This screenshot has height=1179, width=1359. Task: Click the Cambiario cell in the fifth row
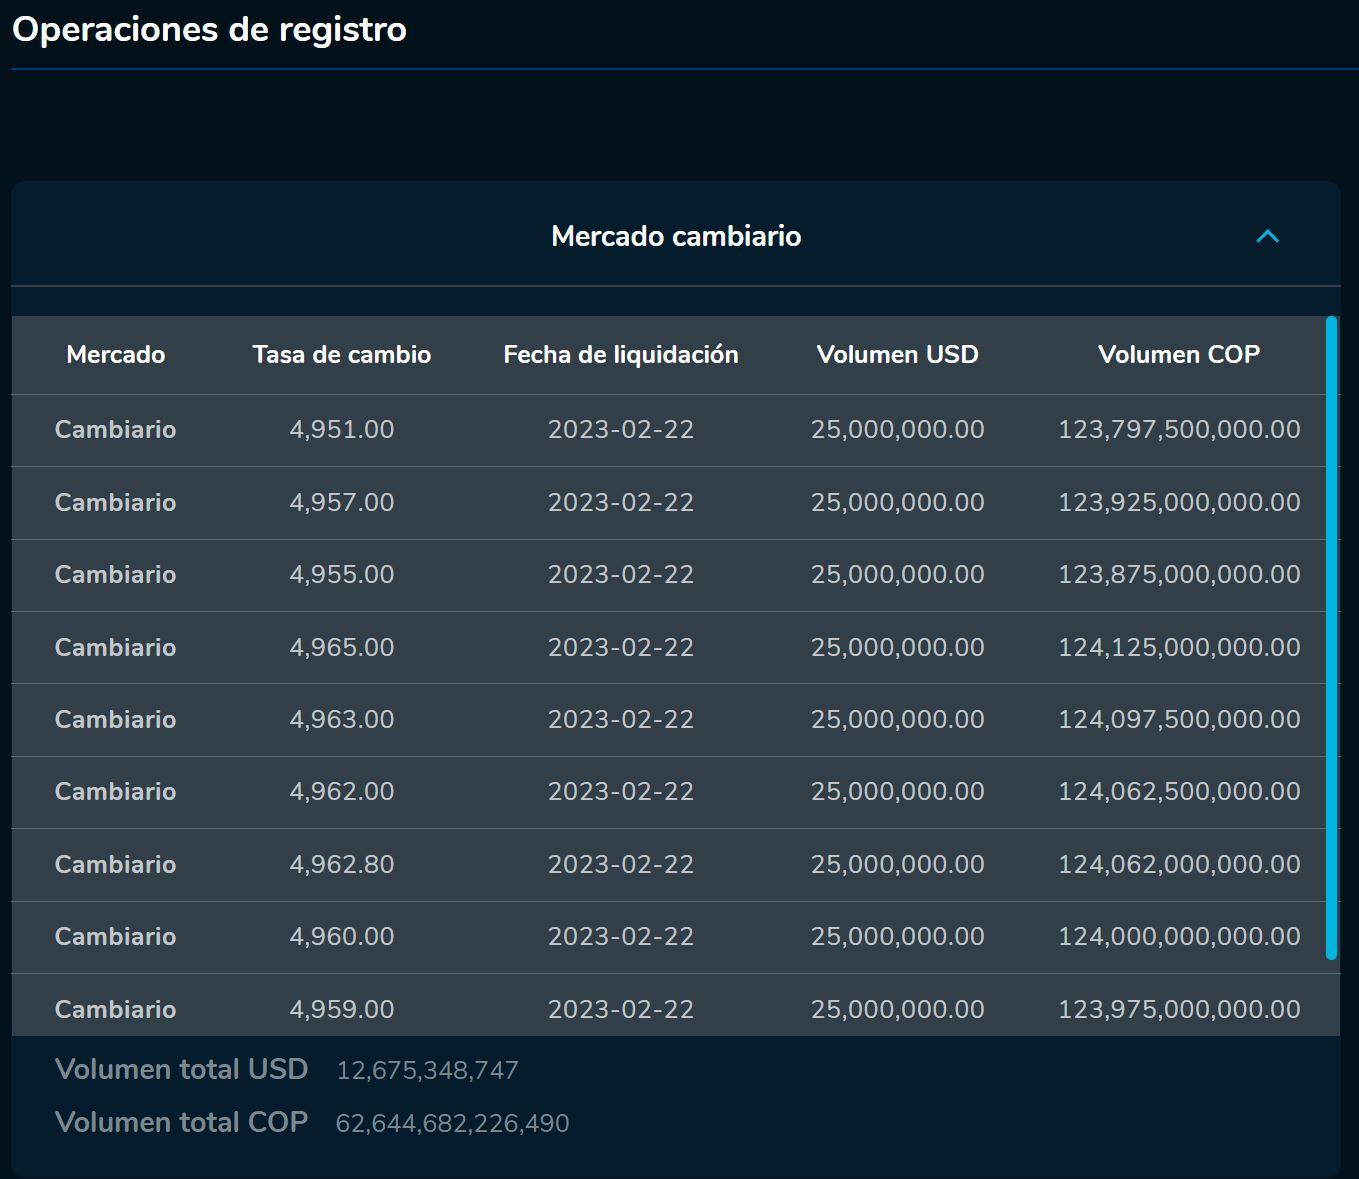click(x=115, y=719)
